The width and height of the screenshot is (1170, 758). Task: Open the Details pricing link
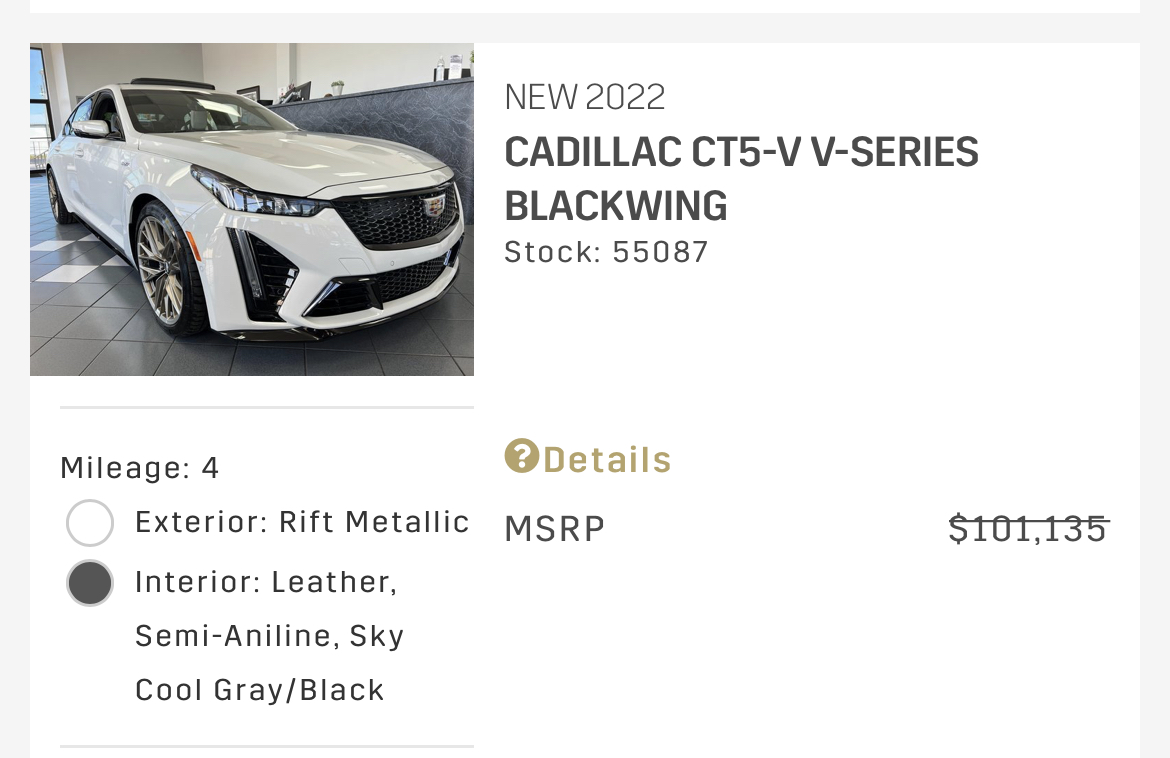point(588,459)
